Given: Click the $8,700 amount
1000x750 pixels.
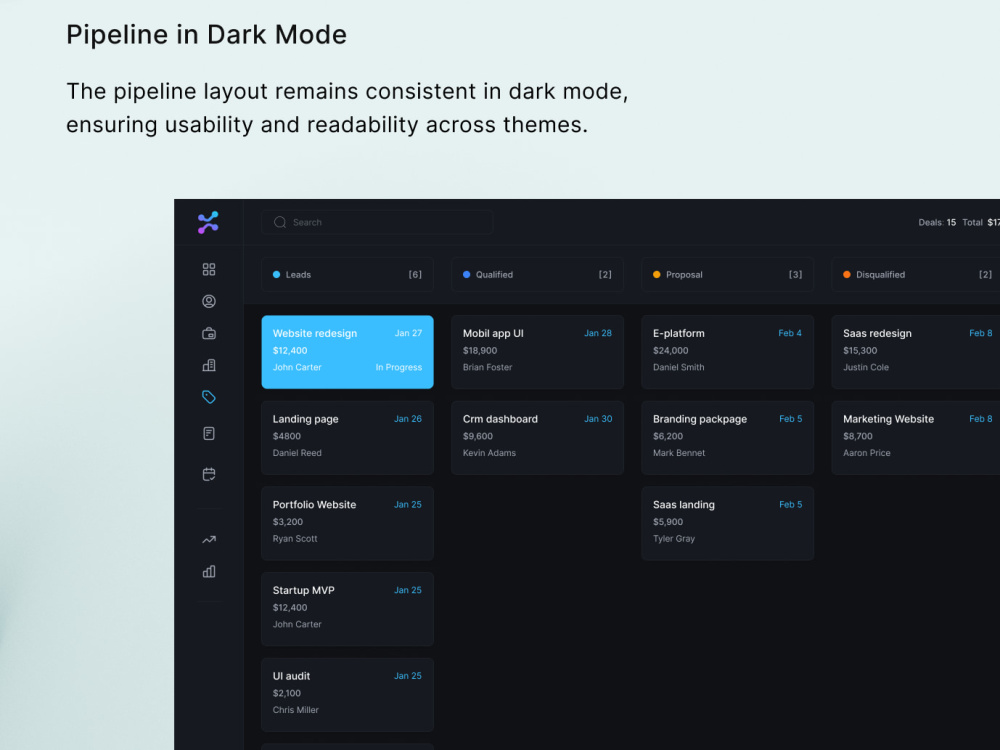Looking at the screenshot, I should click(x=858, y=436).
